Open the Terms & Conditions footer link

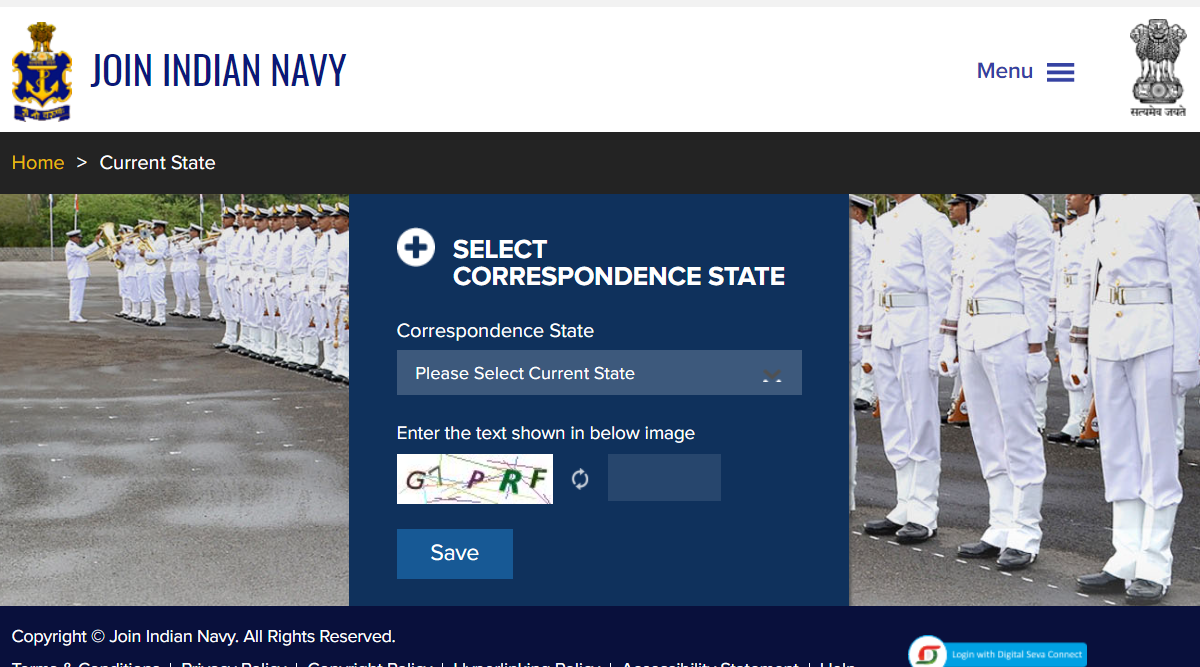coord(85,664)
